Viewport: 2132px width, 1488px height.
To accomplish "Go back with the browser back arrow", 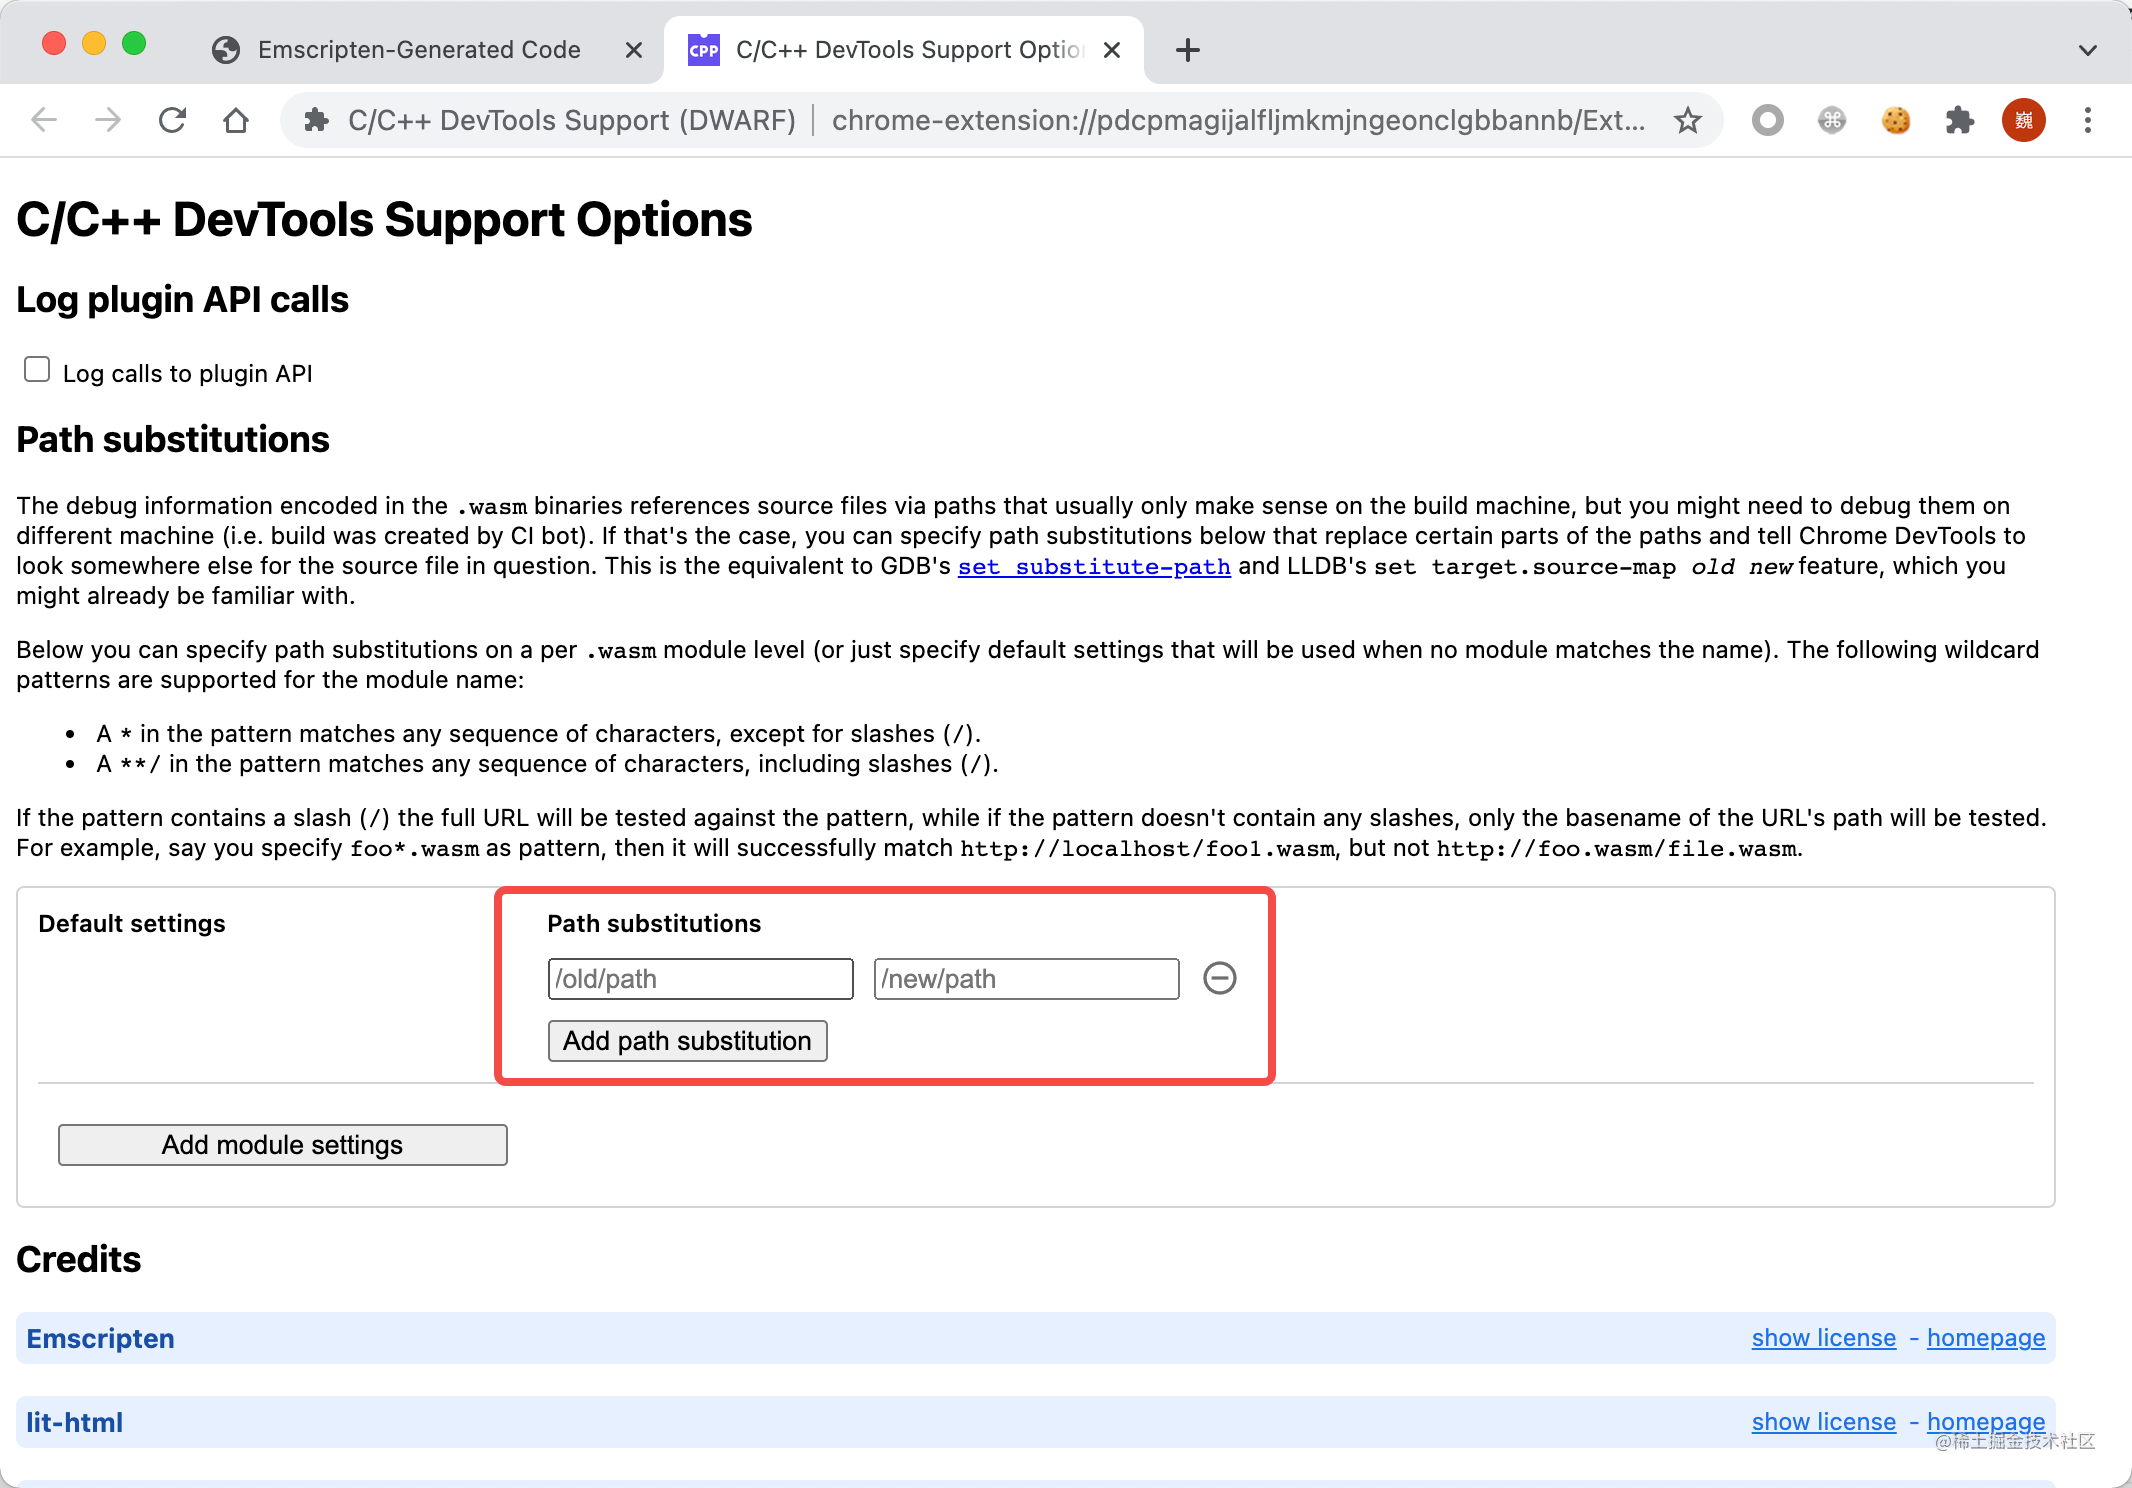I will [x=45, y=121].
